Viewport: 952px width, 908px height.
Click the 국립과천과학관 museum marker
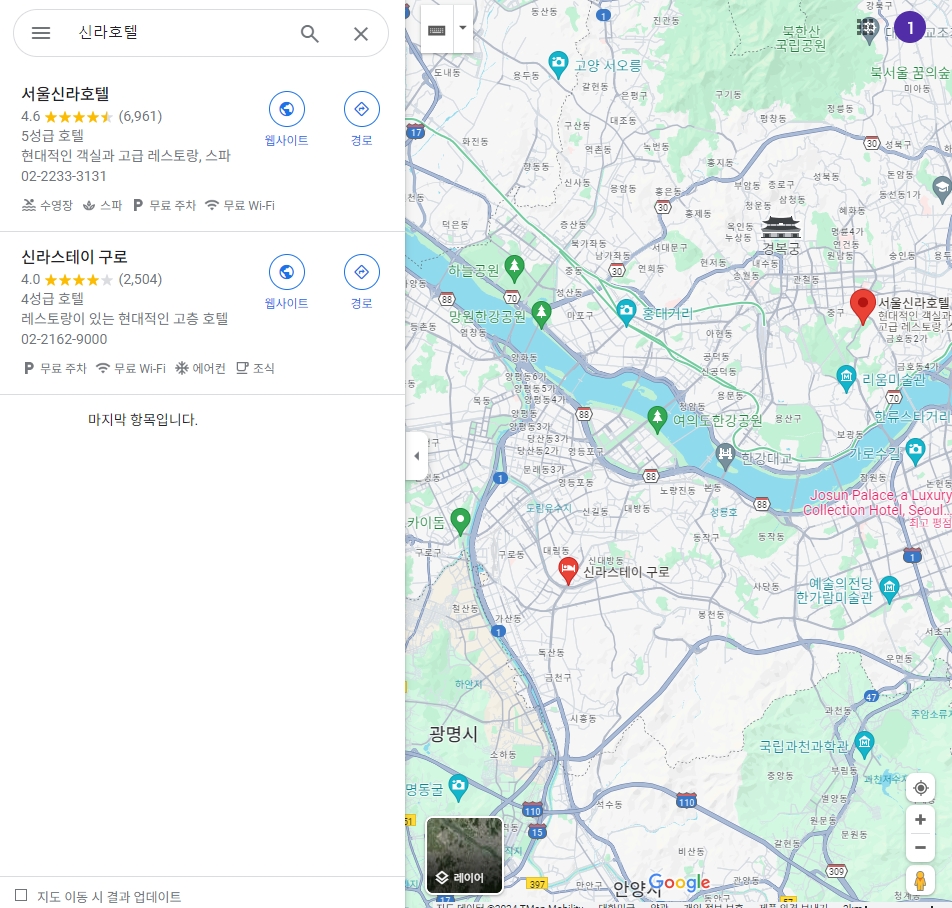point(864,745)
